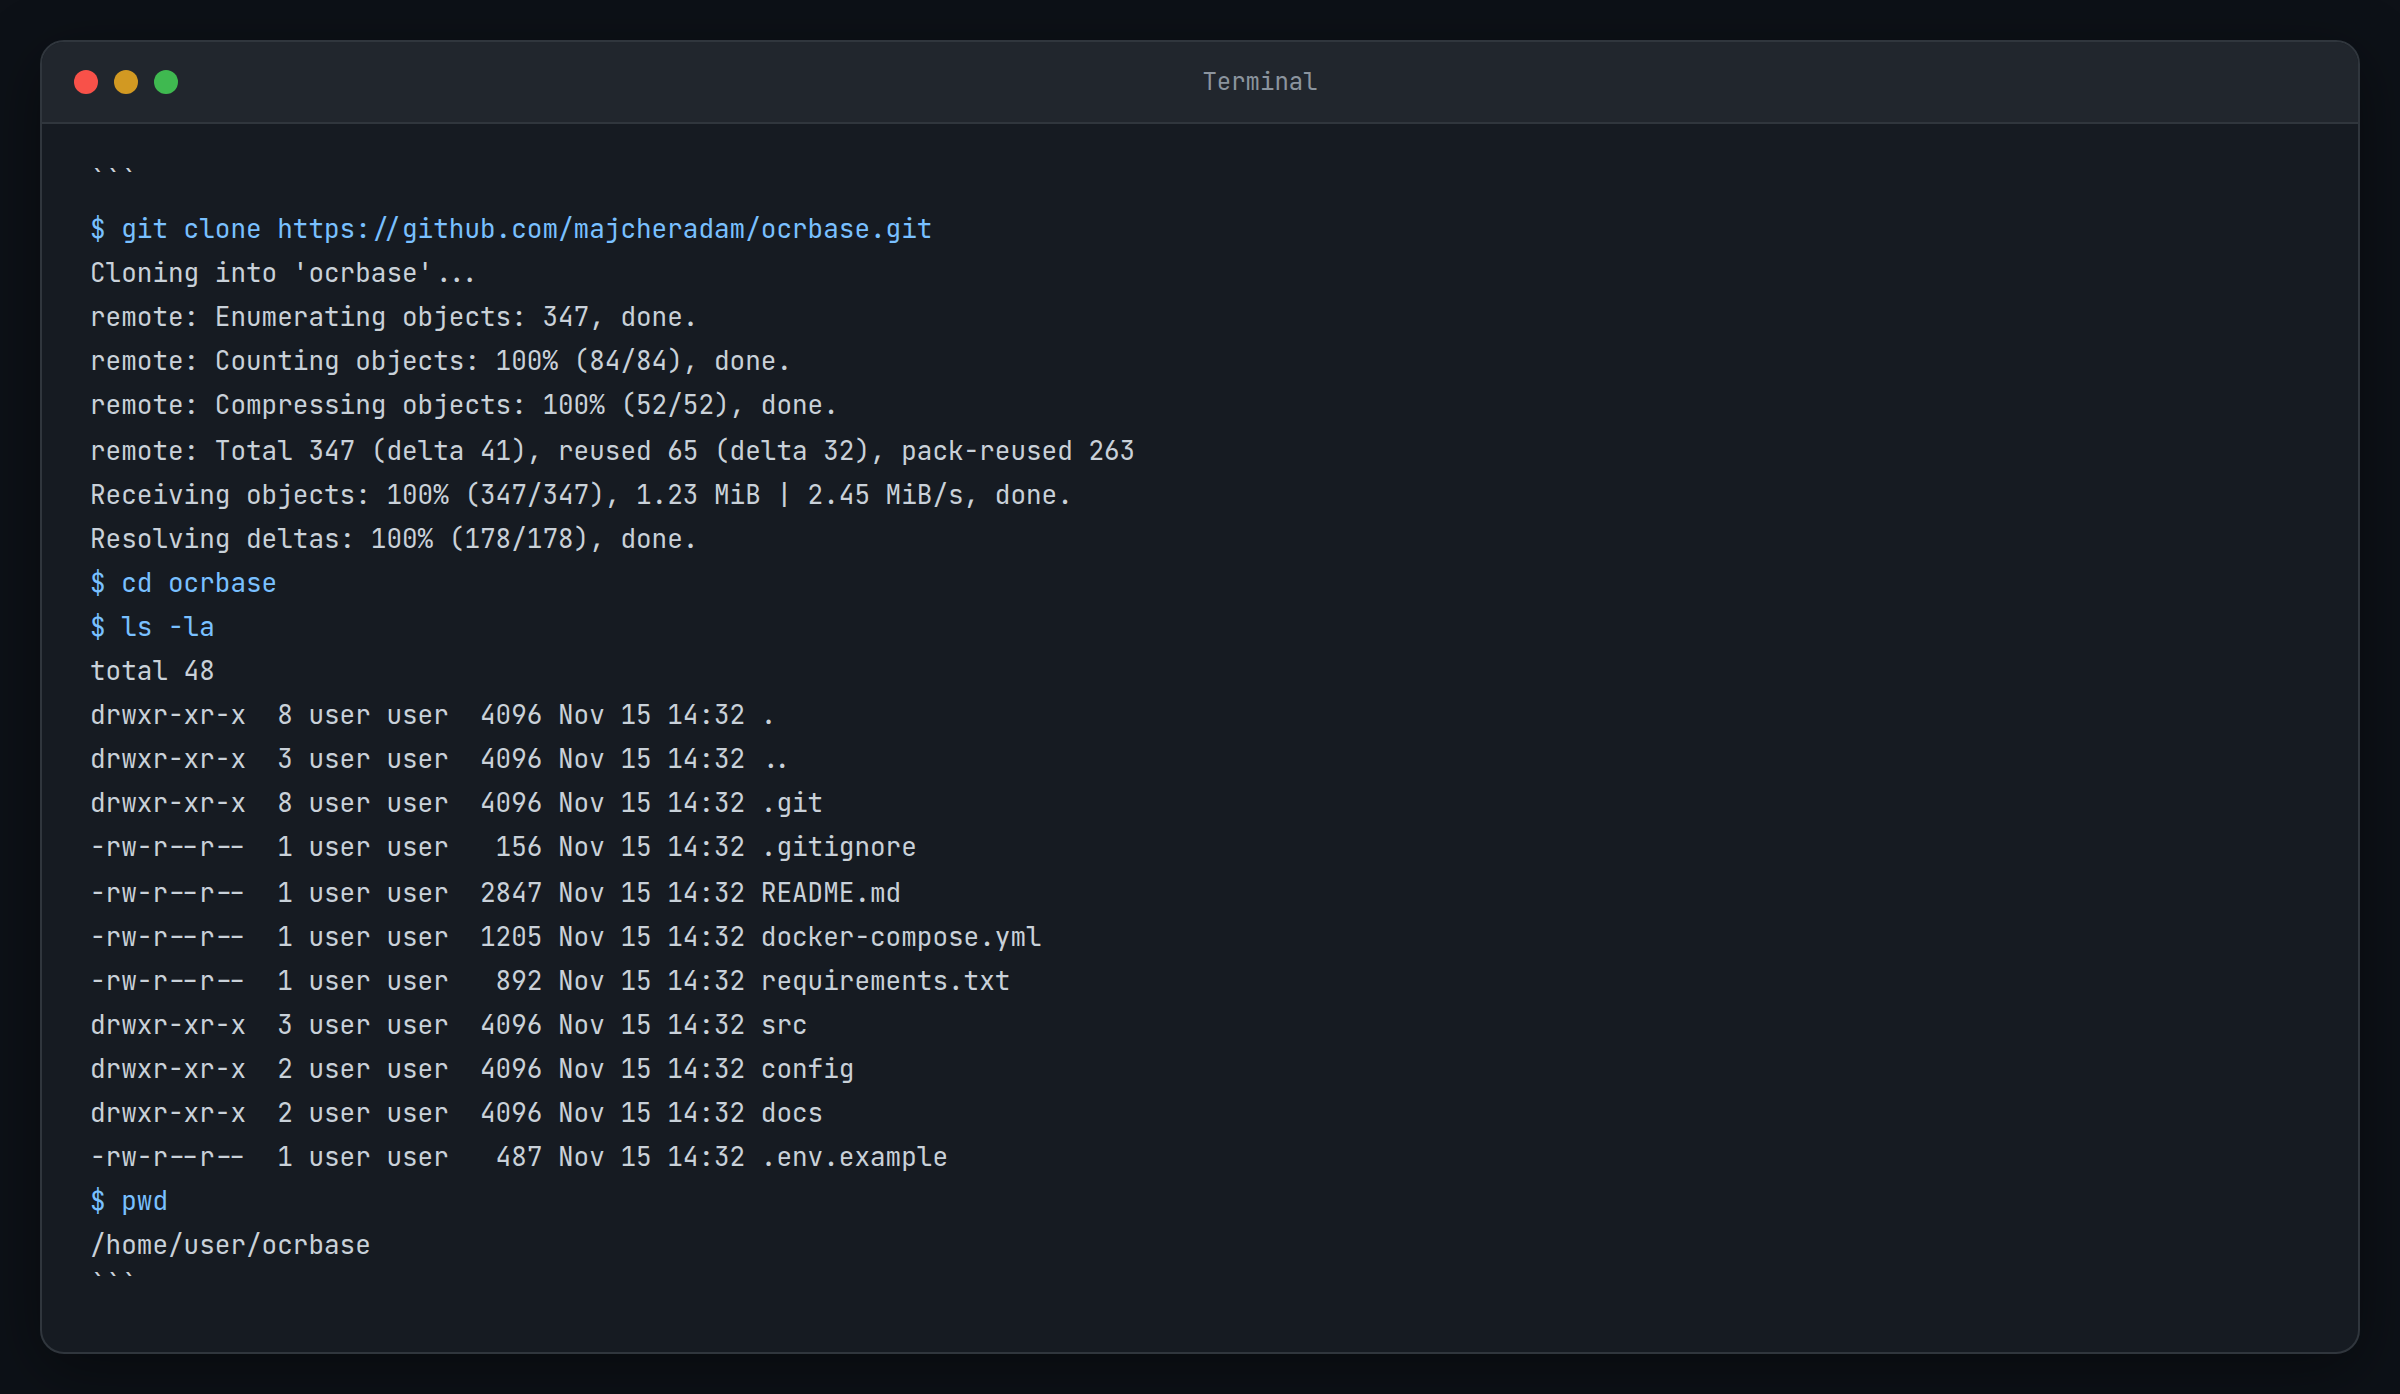Viewport: 2400px width, 1394px height.
Task: Click the config directory row
Action: (x=472, y=1069)
